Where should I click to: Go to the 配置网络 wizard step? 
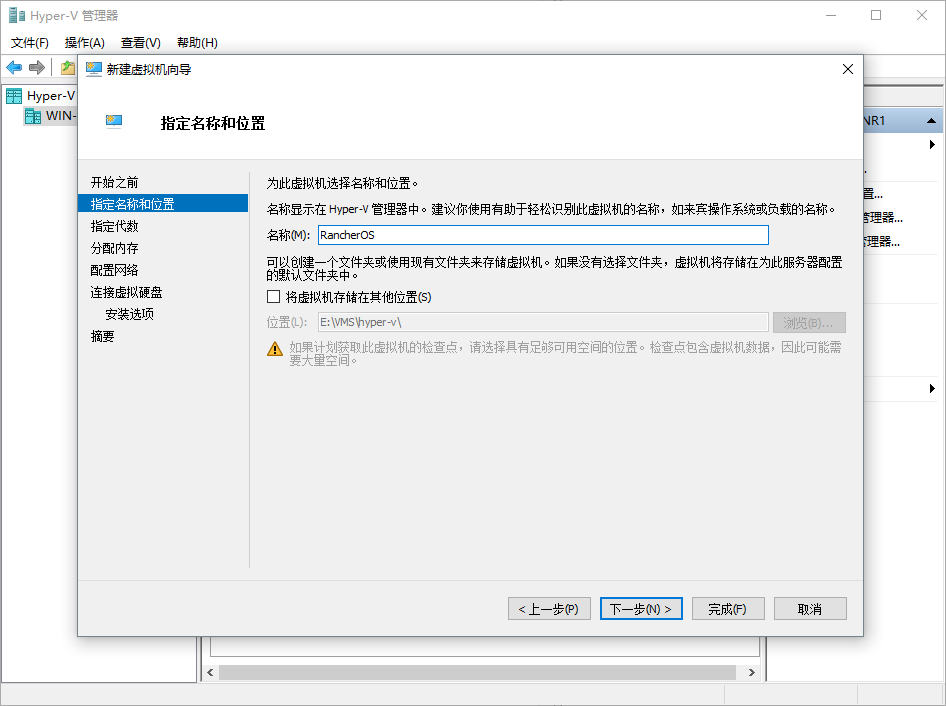[115, 270]
